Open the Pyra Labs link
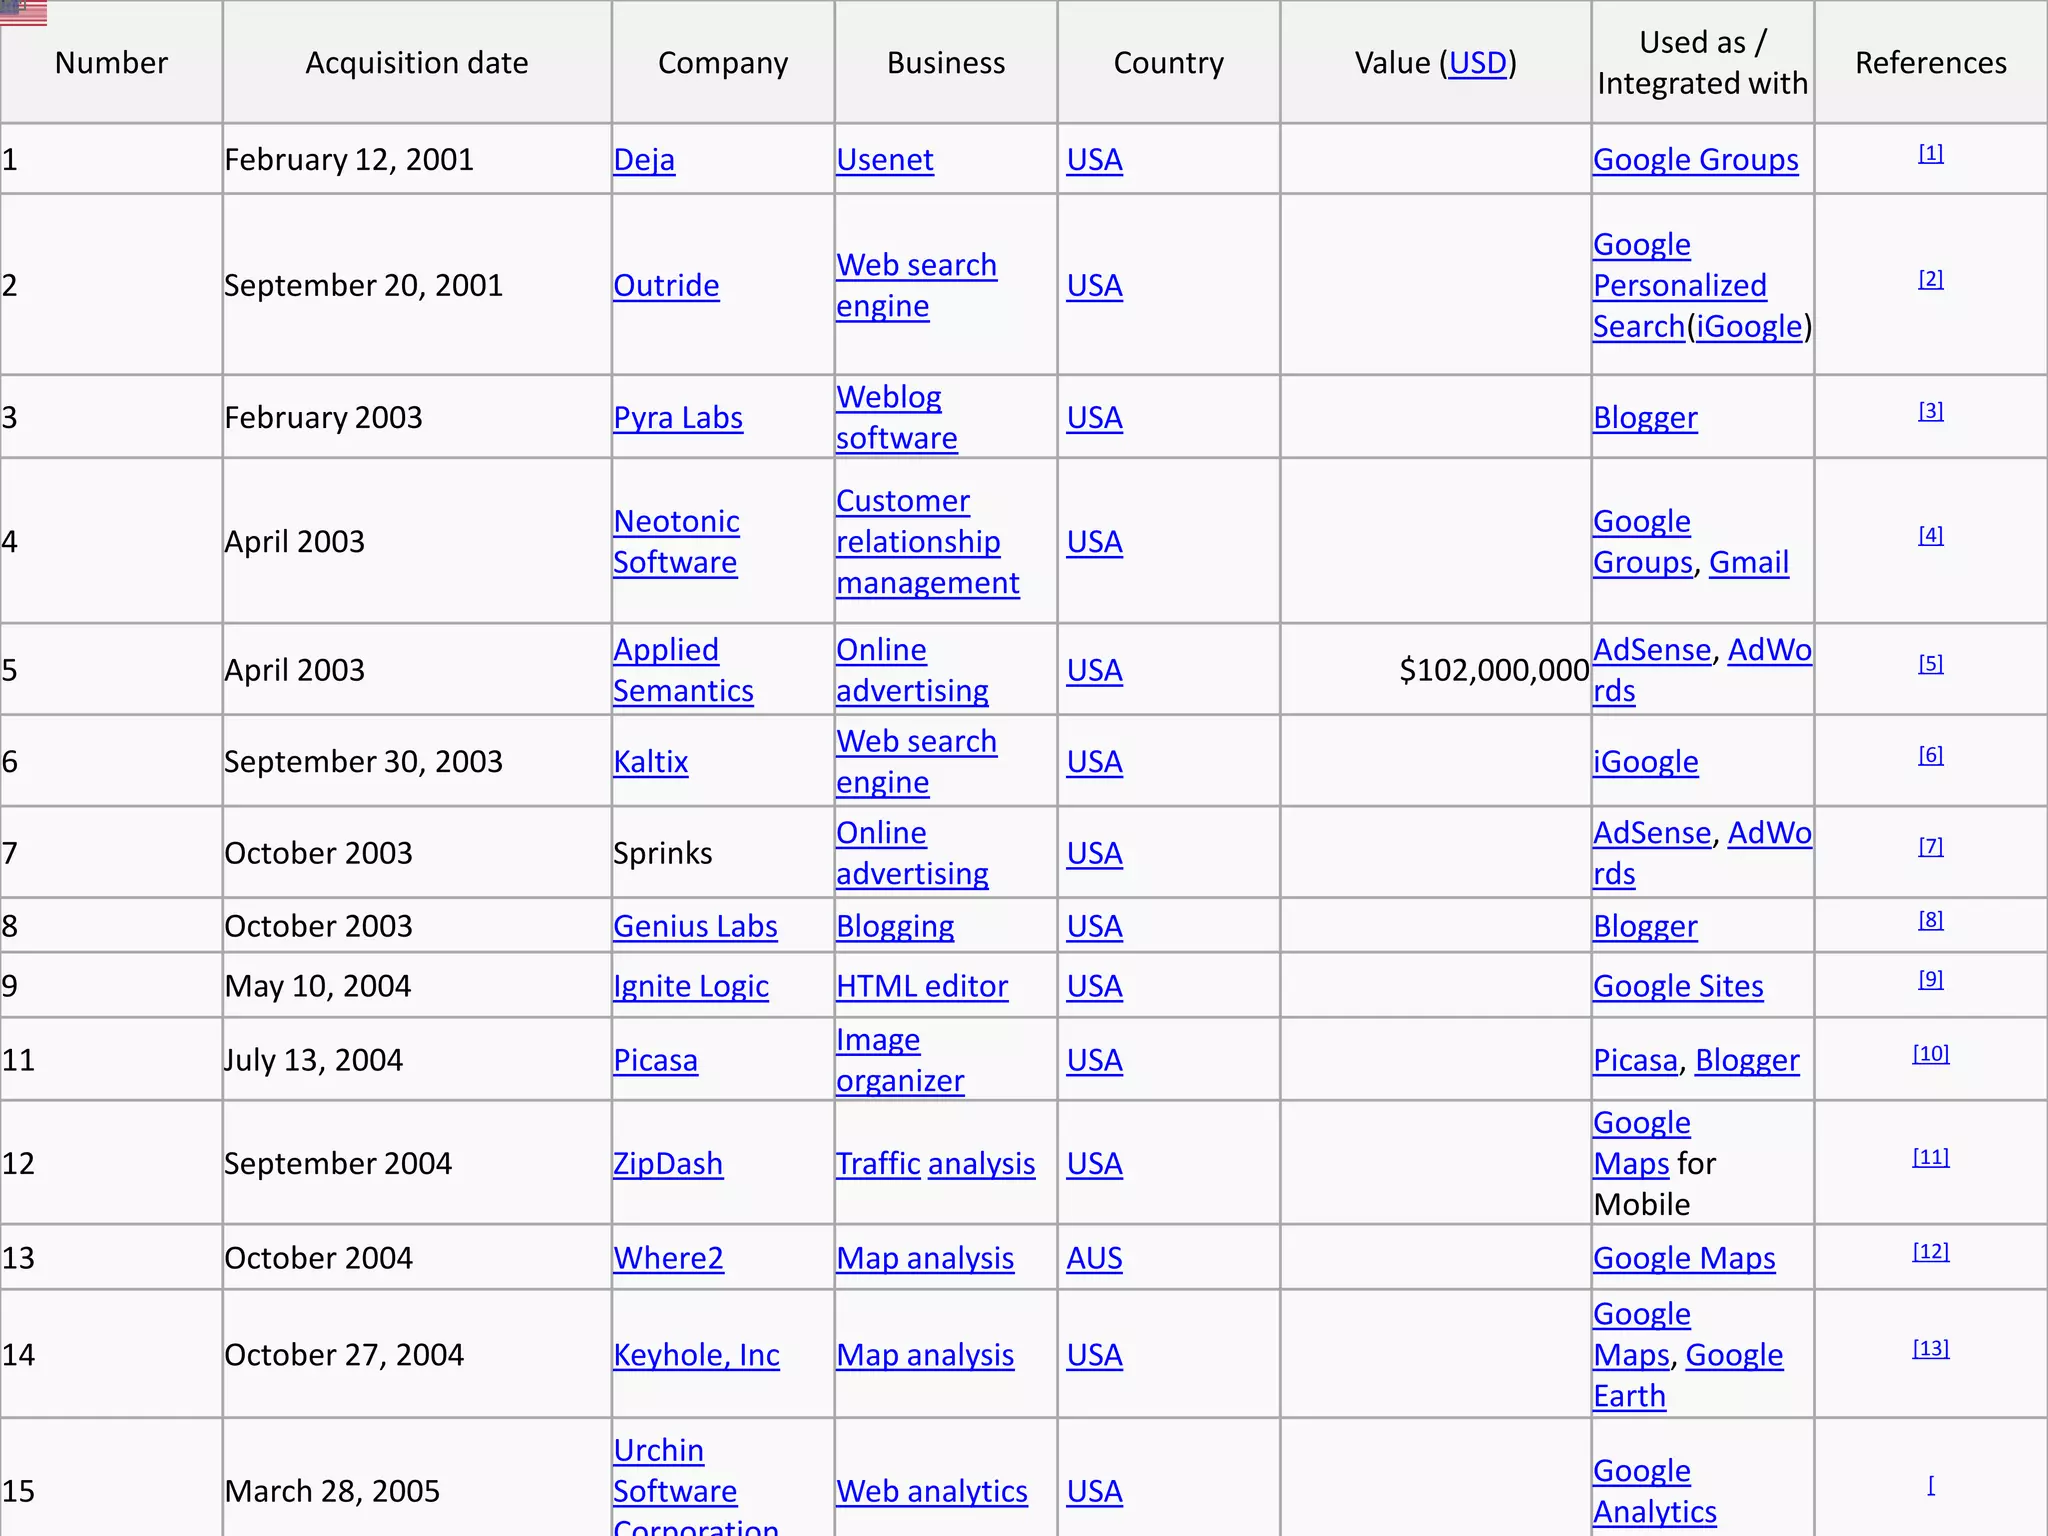The image size is (2048, 1536). [x=678, y=418]
